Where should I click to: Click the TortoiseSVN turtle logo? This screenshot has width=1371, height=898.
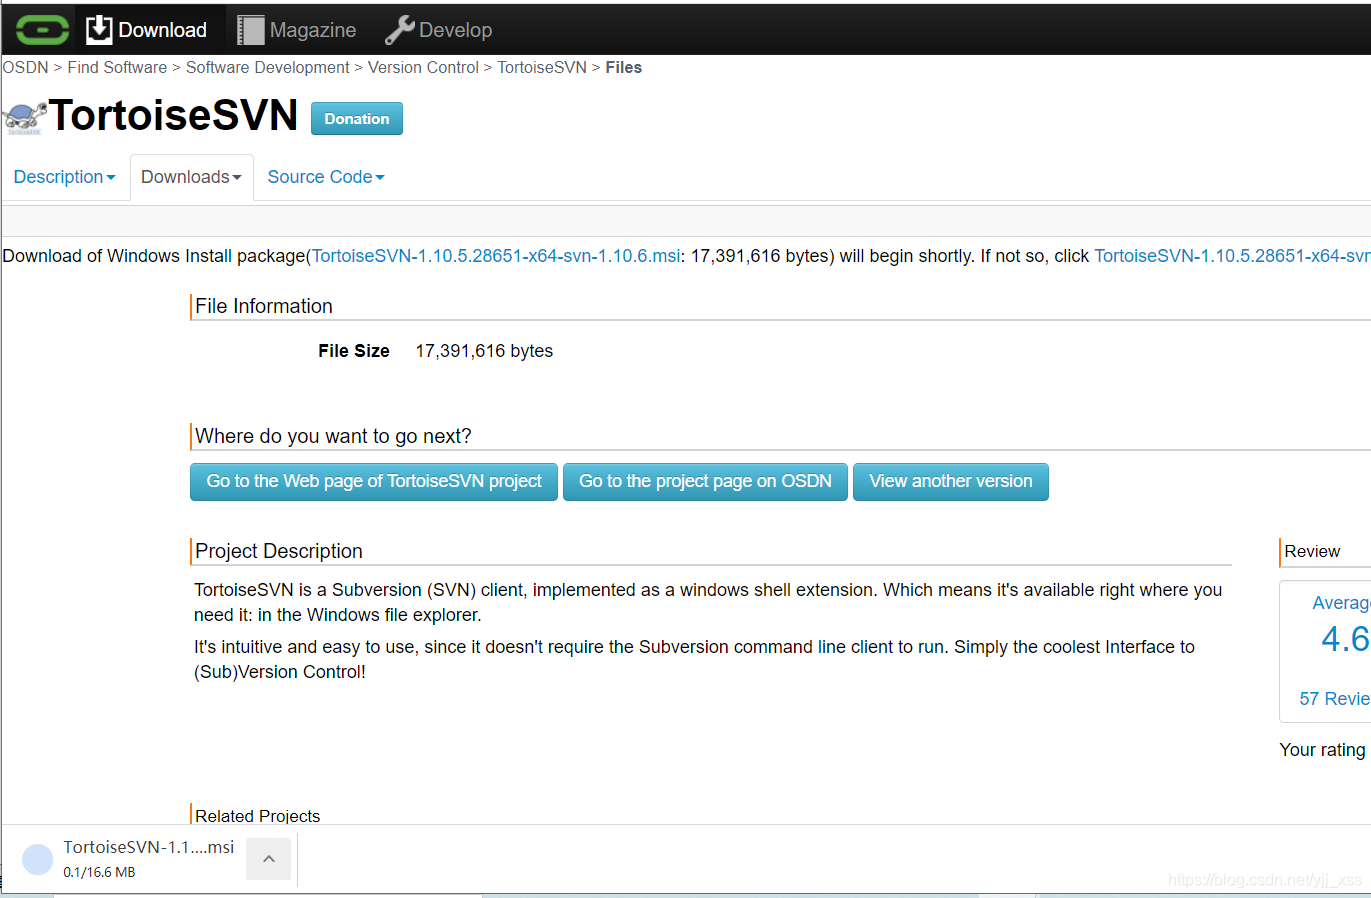click(x=24, y=118)
